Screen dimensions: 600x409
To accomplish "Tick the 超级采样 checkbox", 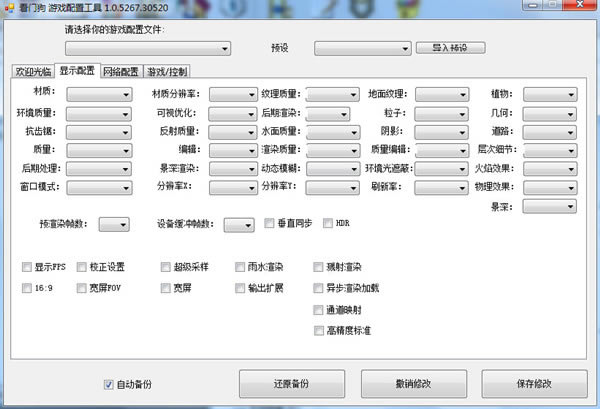I will [x=165, y=268].
